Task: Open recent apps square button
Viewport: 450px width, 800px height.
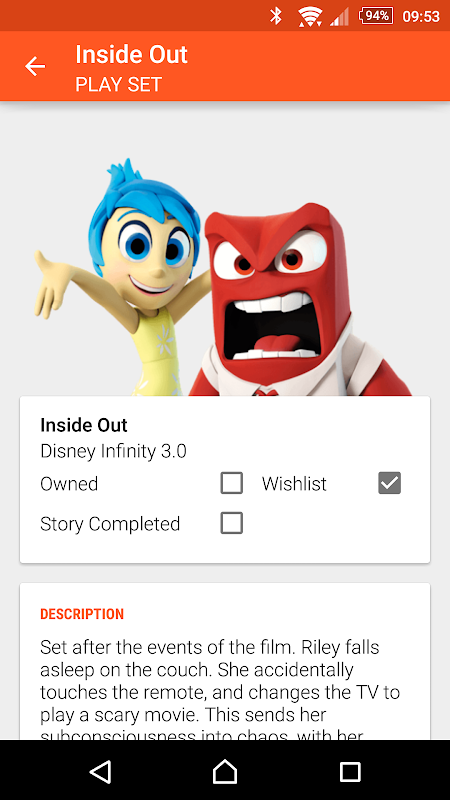Action: pyautogui.click(x=350, y=771)
